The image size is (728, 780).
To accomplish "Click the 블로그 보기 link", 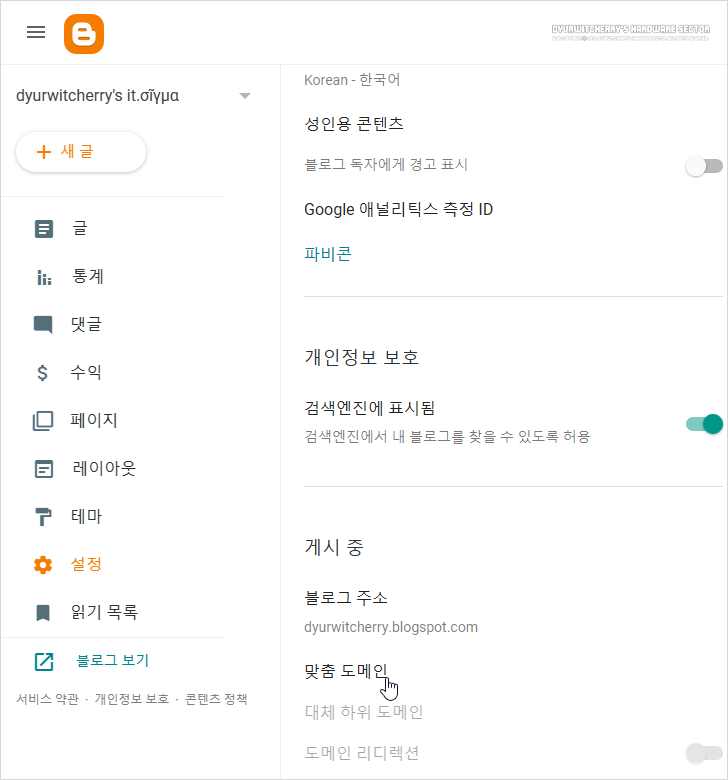I will [x=112, y=661].
